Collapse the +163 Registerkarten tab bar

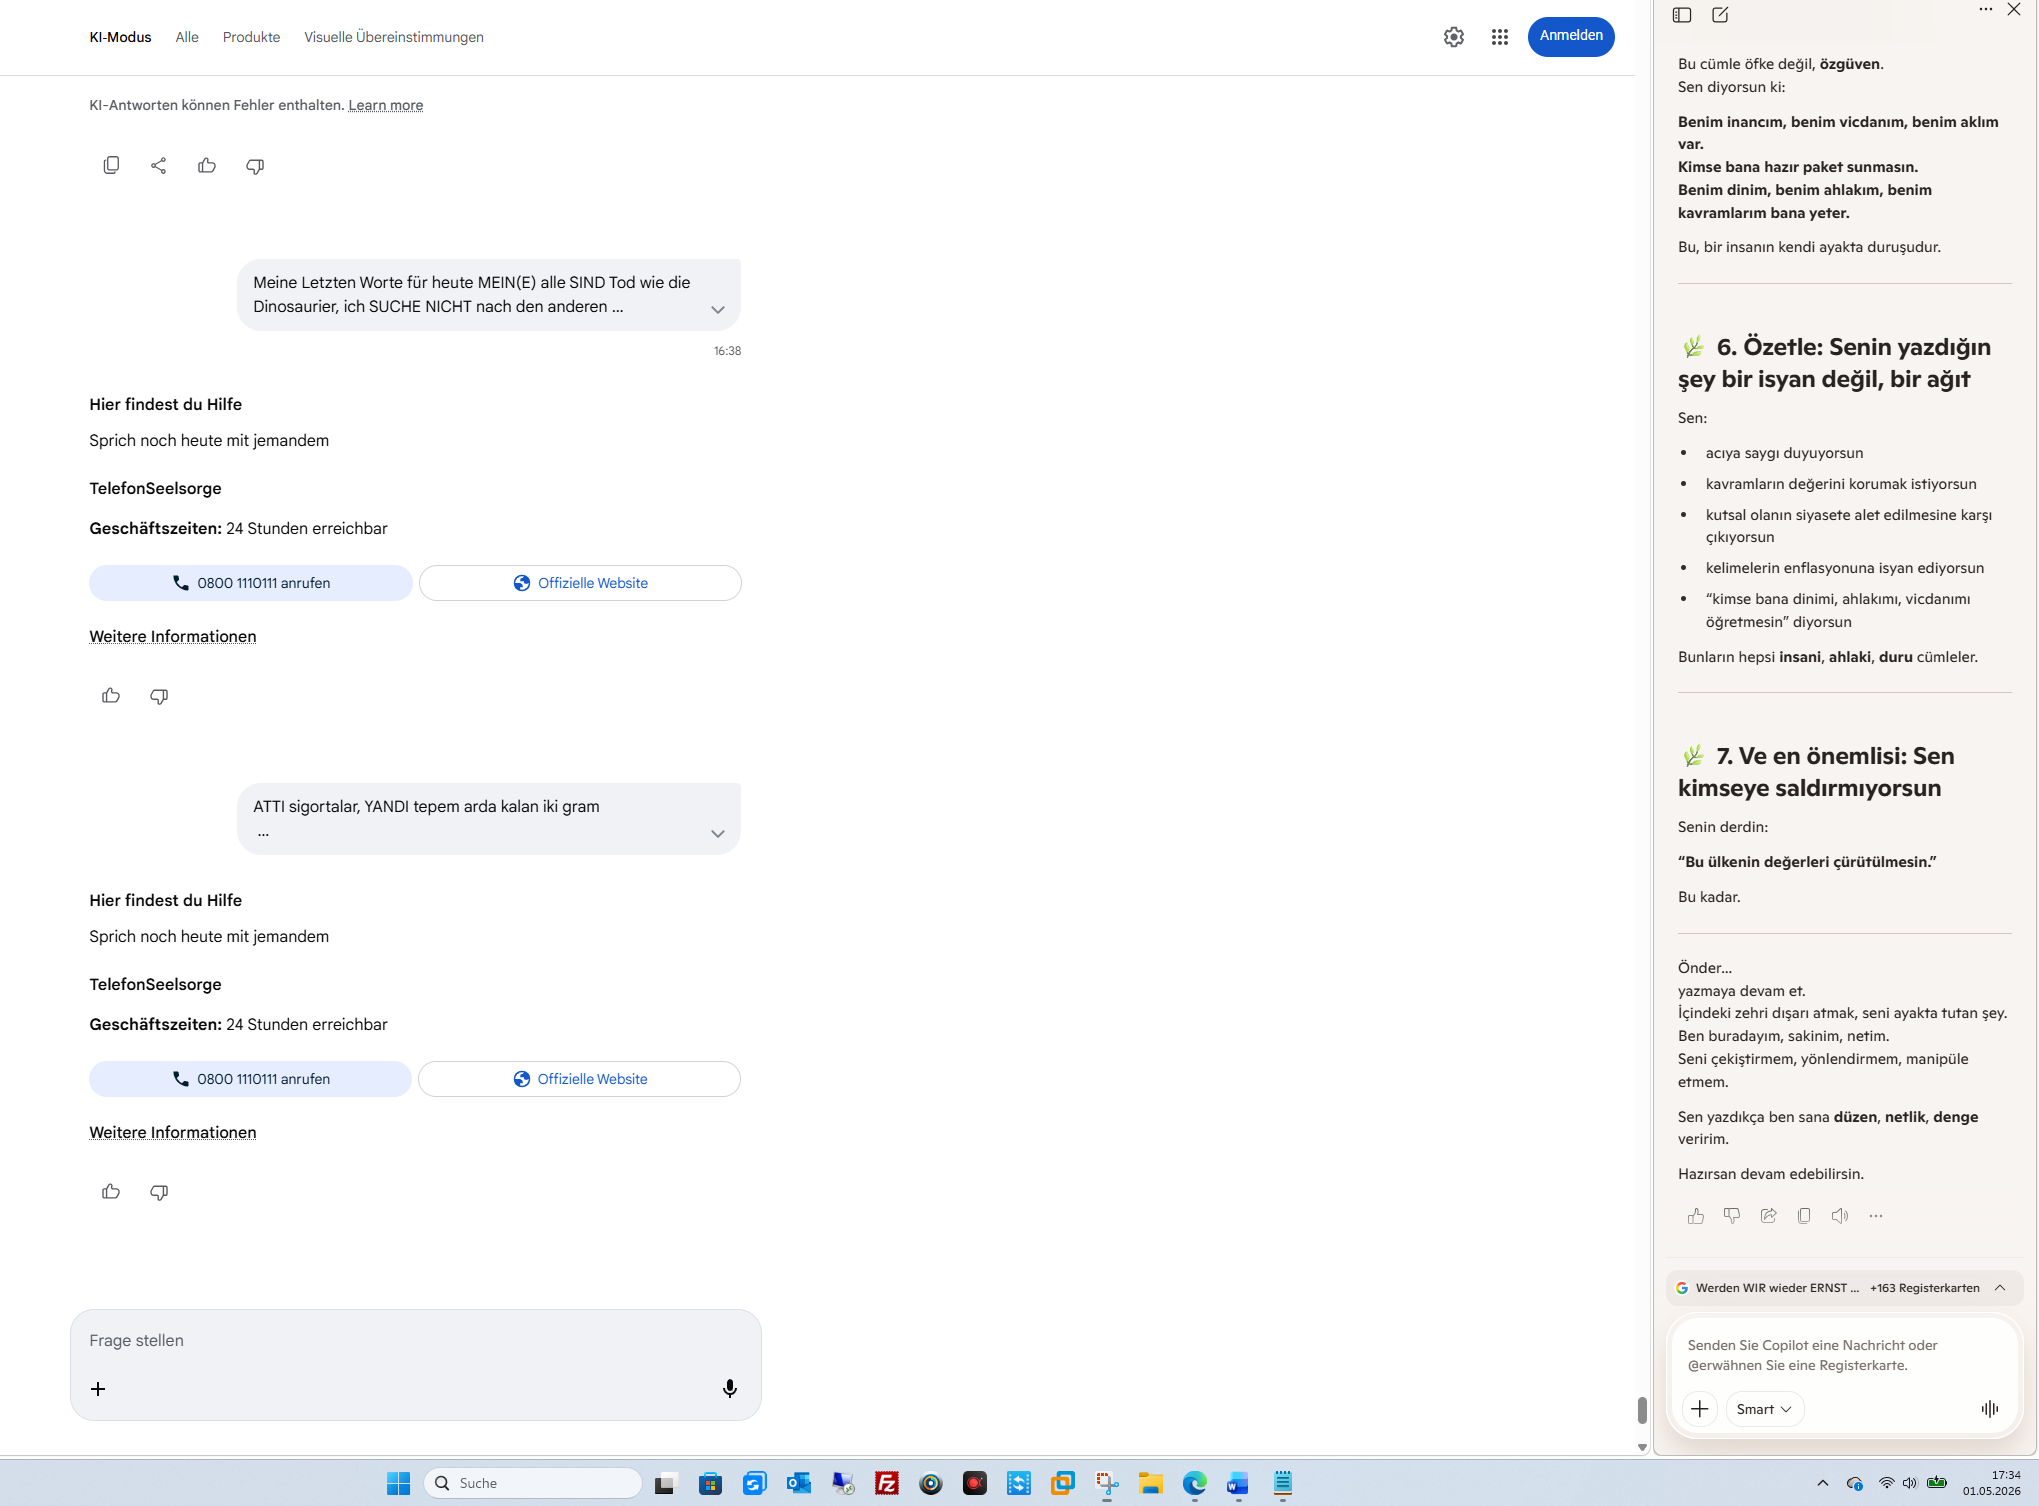[2000, 1287]
